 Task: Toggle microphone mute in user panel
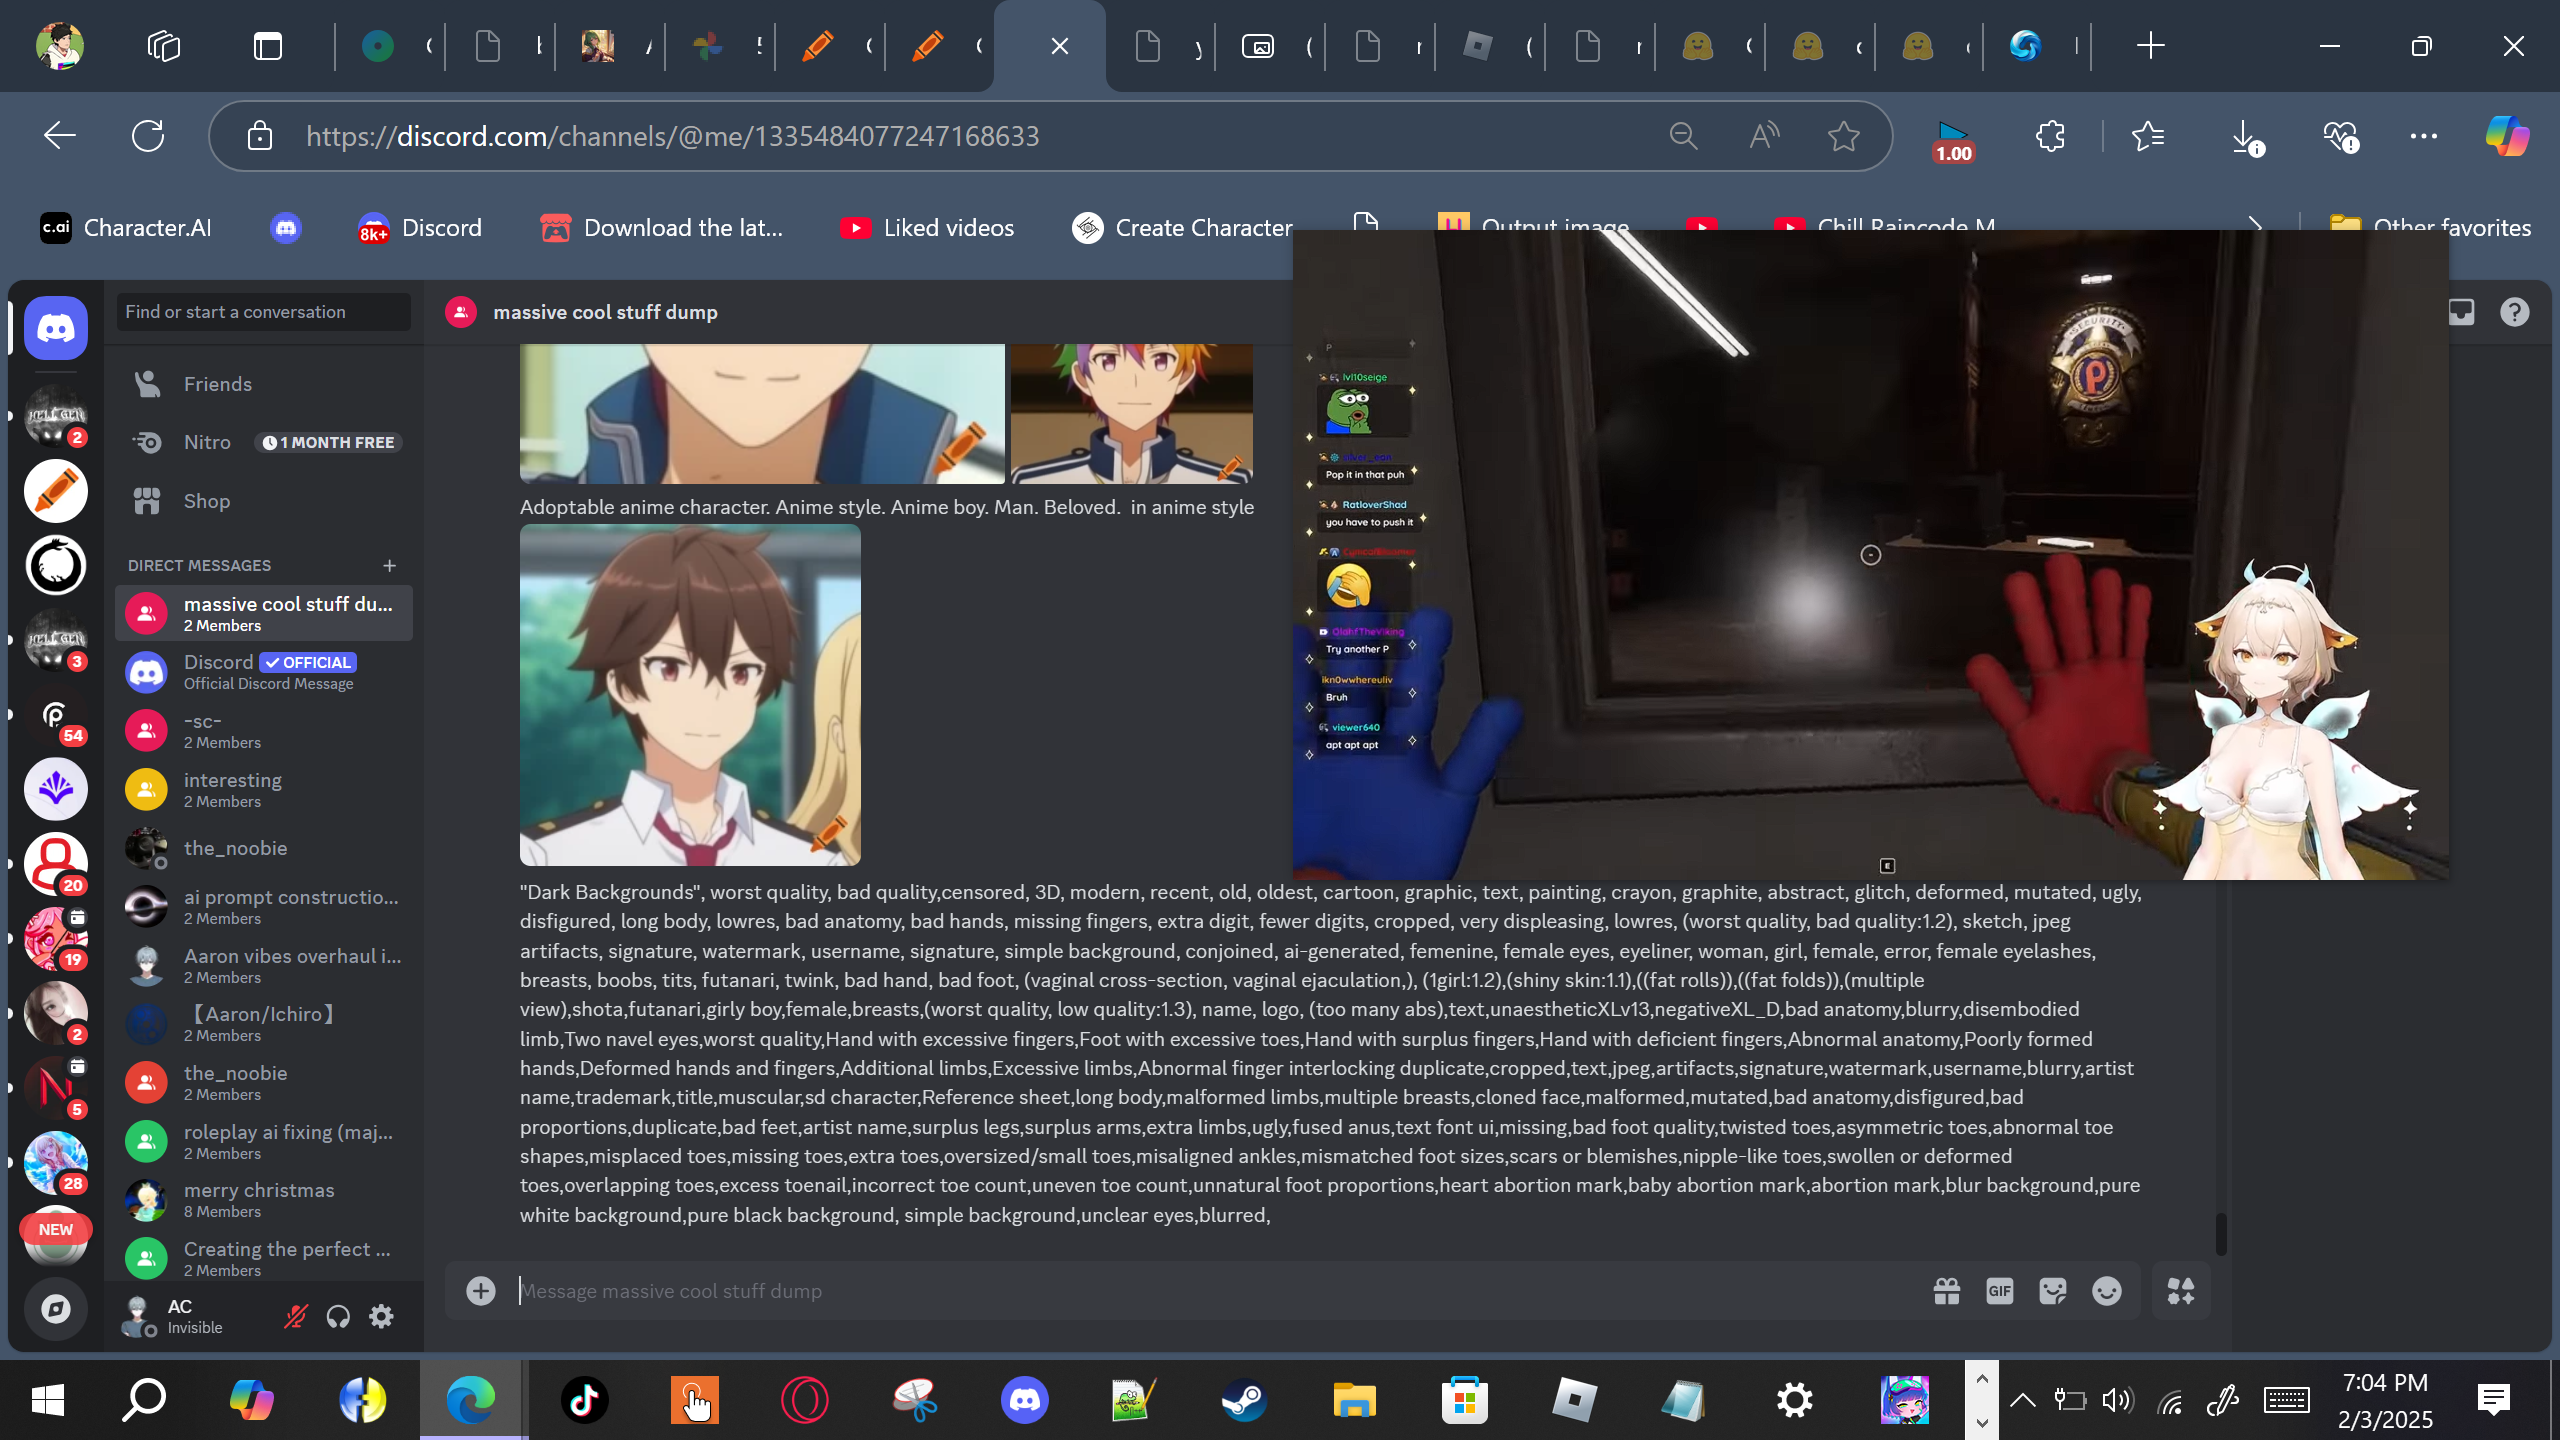[x=295, y=1317]
